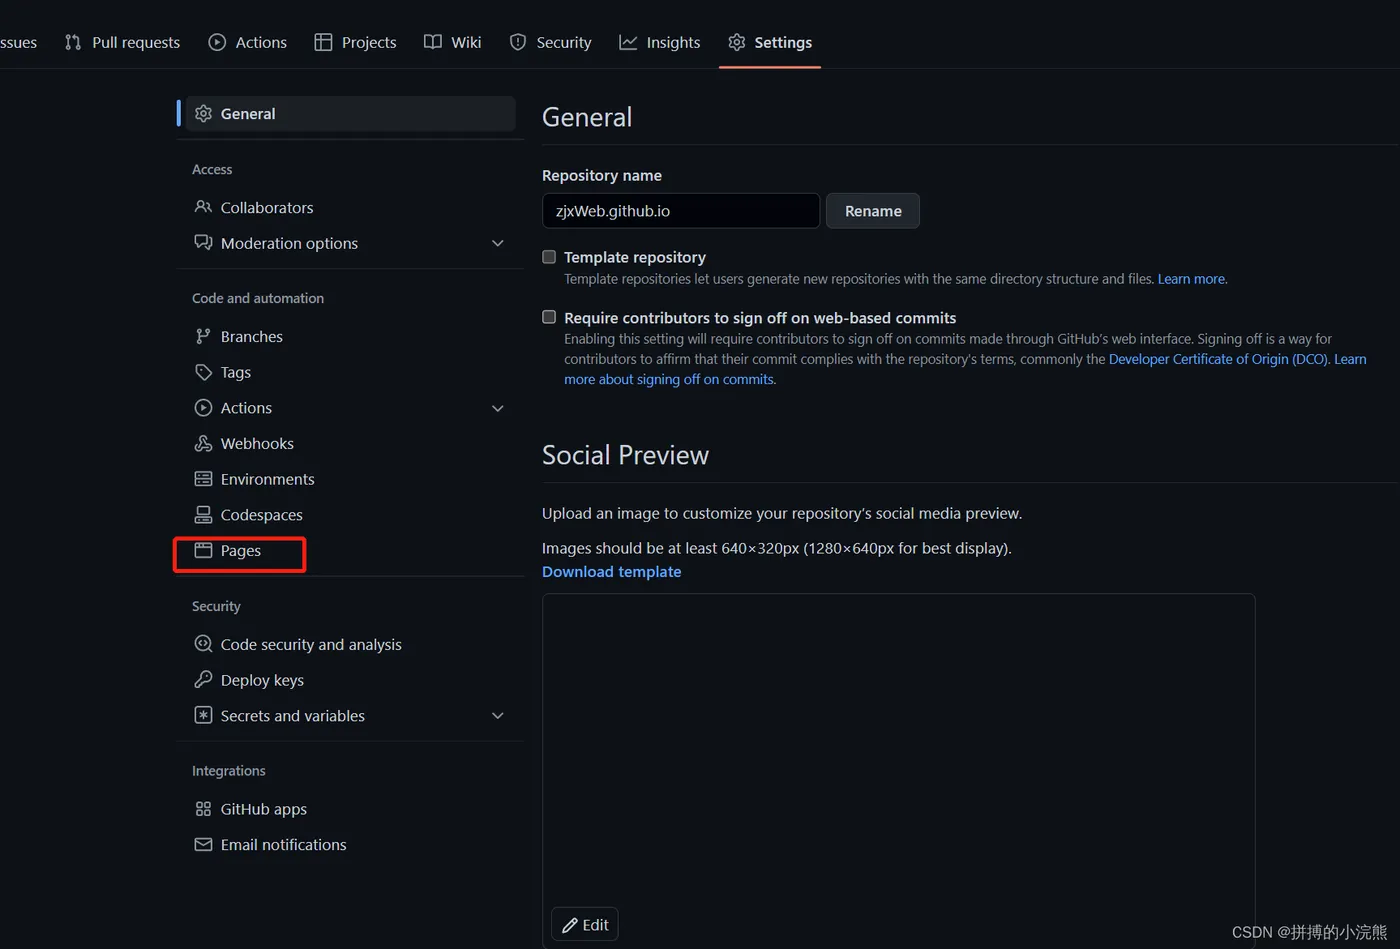Image resolution: width=1400 pixels, height=949 pixels.
Task: Click the Insights graph icon
Action: pyautogui.click(x=628, y=42)
